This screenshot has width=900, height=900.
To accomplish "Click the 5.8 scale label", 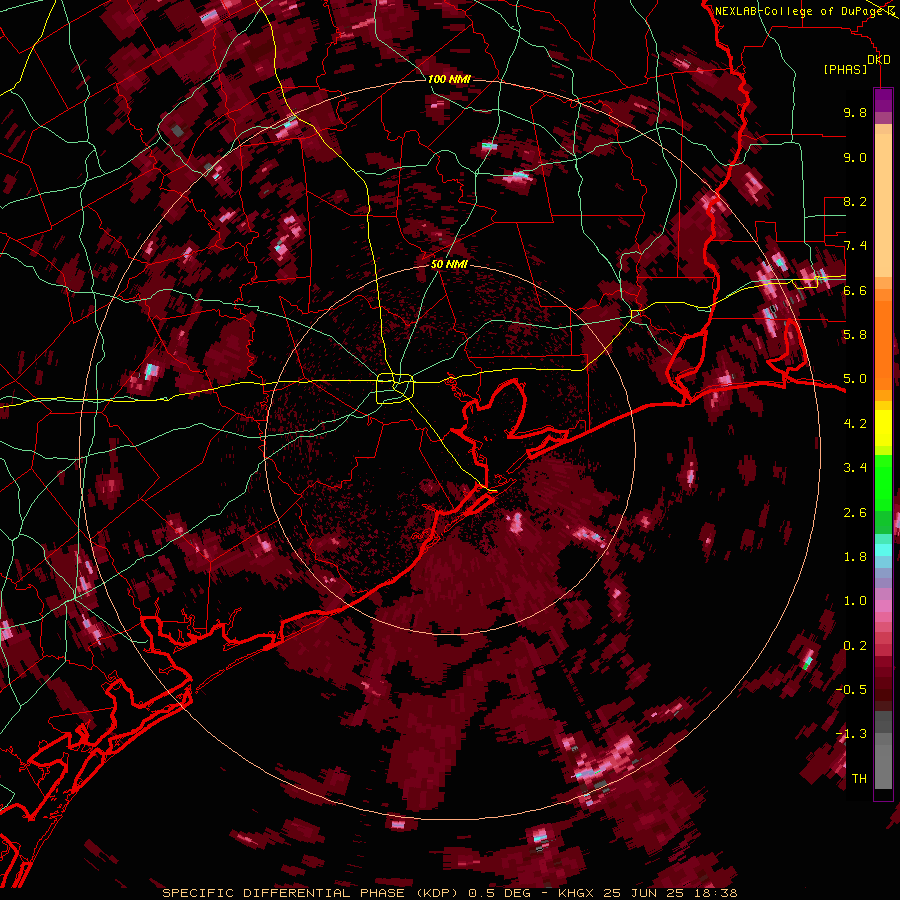I will (x=855, y=335).
